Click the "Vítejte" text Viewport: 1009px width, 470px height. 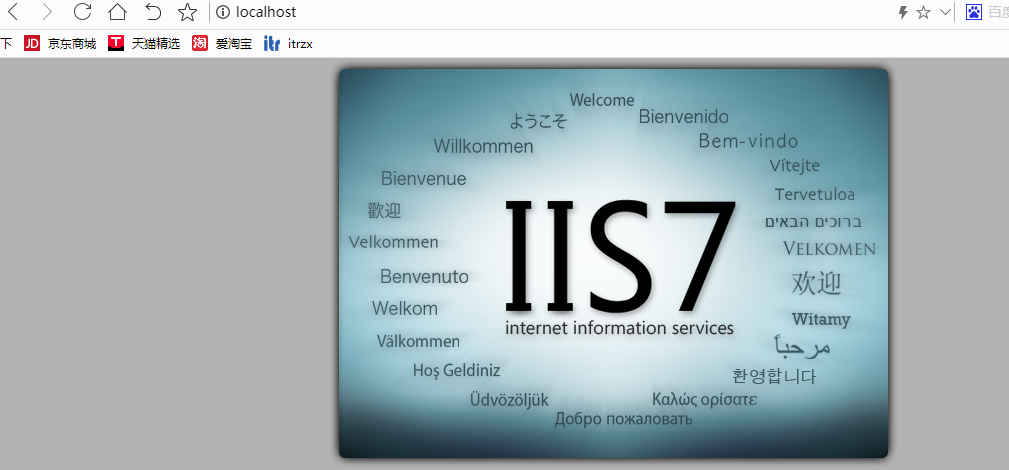pos(795,165)
